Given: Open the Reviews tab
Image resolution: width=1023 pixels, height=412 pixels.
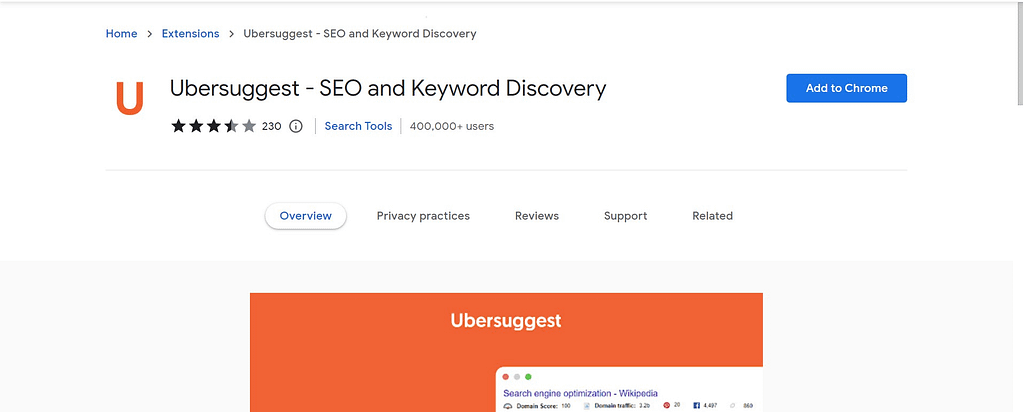Looking at the screenshot, I should [x=536, y=215].
